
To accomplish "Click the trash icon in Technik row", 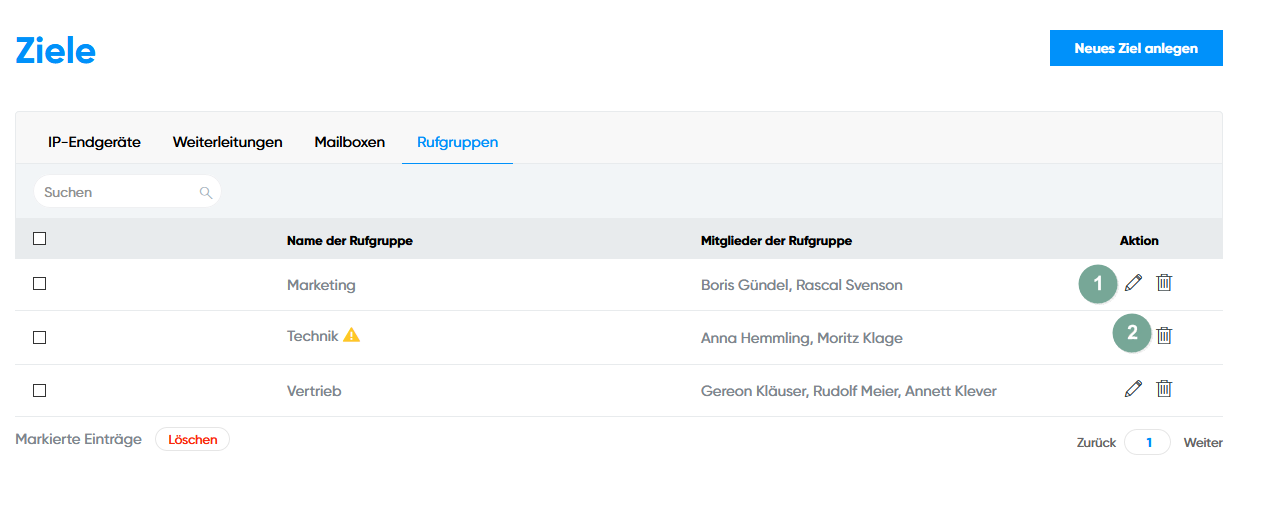I will pyautogui.click(x=1164, y=335).
